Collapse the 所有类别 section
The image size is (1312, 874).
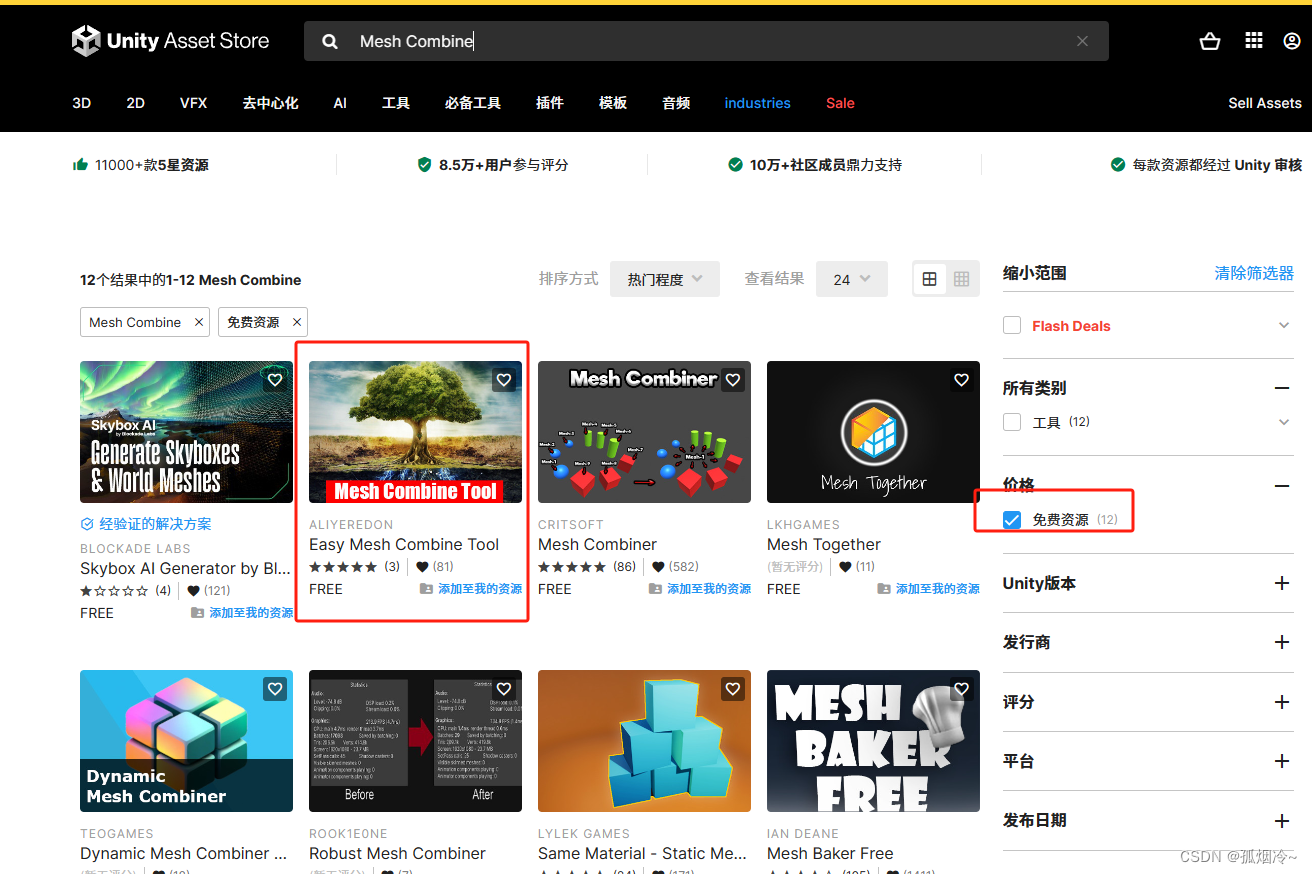coord(1282,388)
